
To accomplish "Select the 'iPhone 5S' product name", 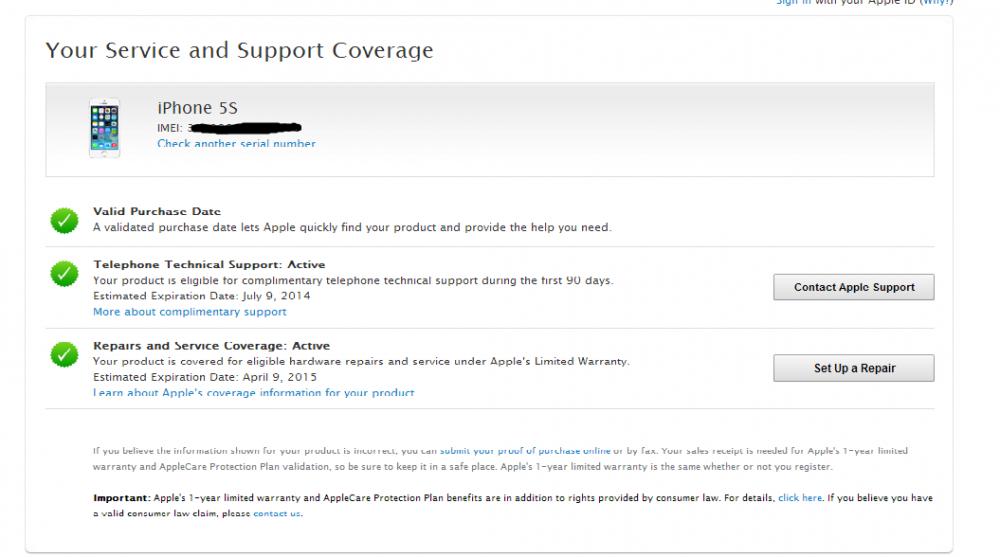I will (197, 108).
